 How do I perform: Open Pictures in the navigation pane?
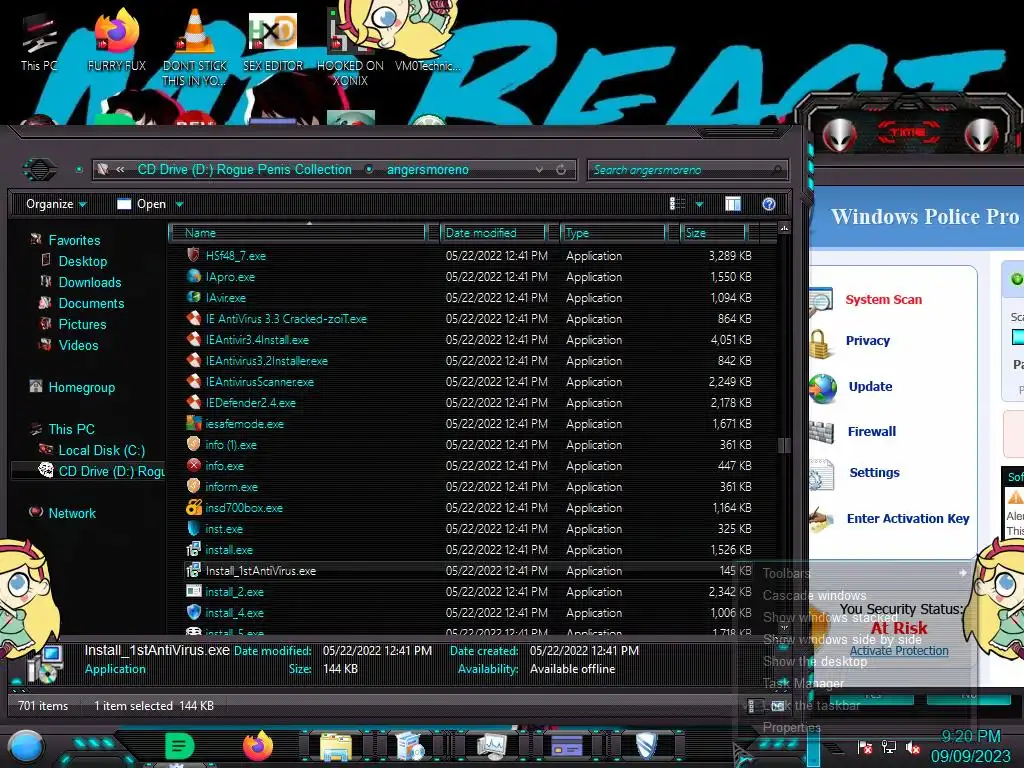(82, 324)
